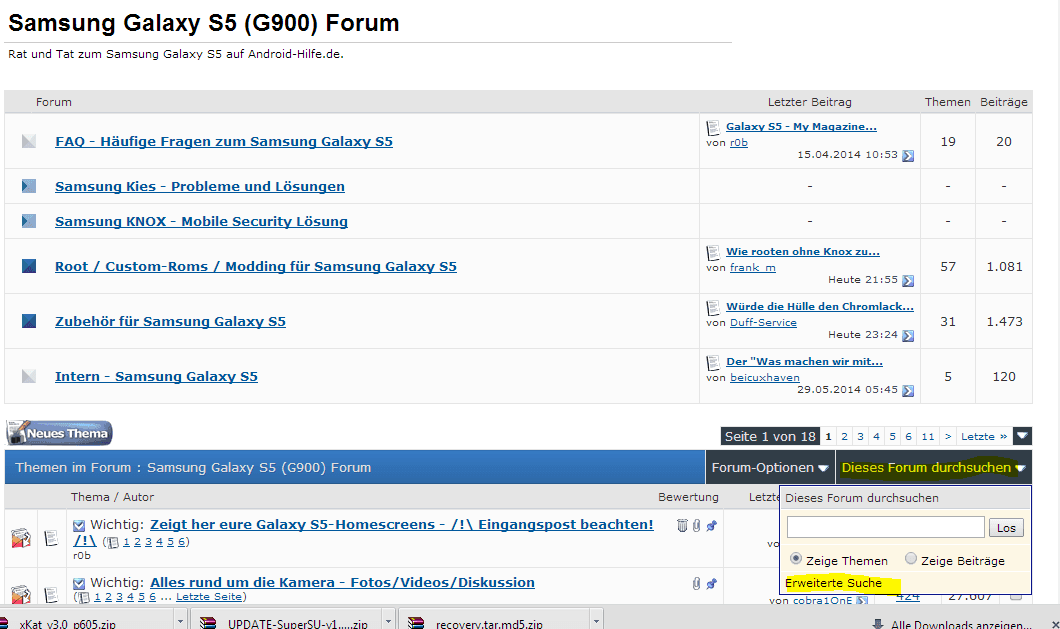Open menu arrow for recovery.tar.md5.zip download

tap(596, 620)
